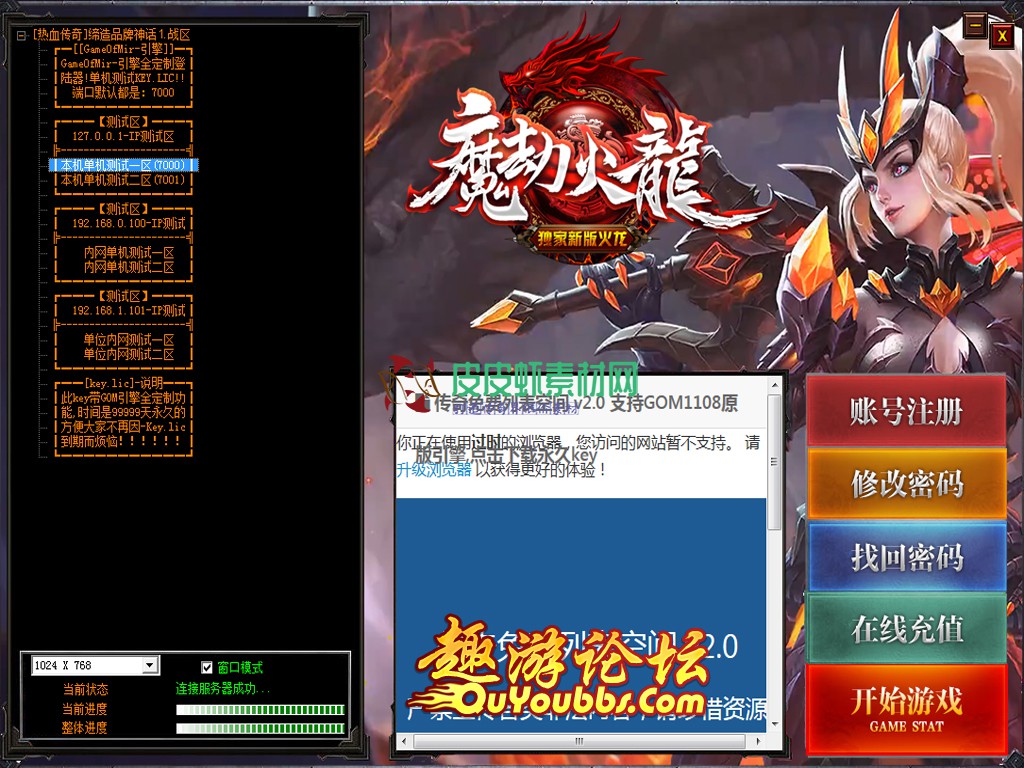Click the [key.lic]-说明 header row
The image size is (1024, 768).
(123, 383)
